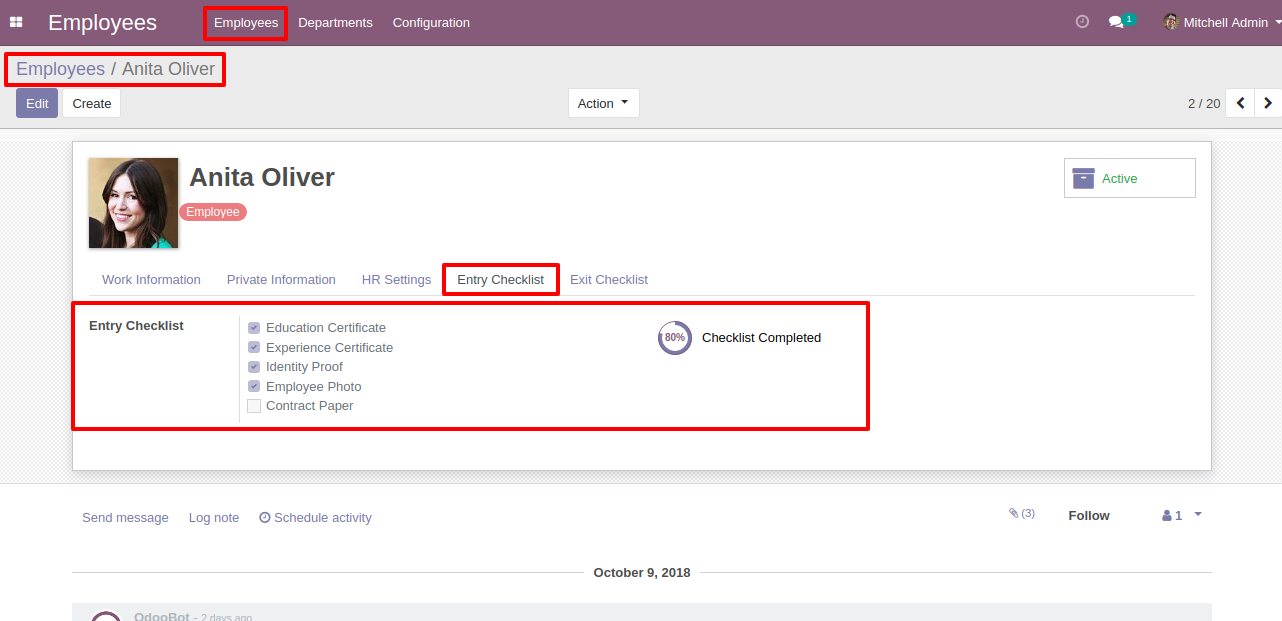Switch to Private Information tab
Image resolution: width=1282 pixels, height=621 pixels.
click(x=281, y=280)
